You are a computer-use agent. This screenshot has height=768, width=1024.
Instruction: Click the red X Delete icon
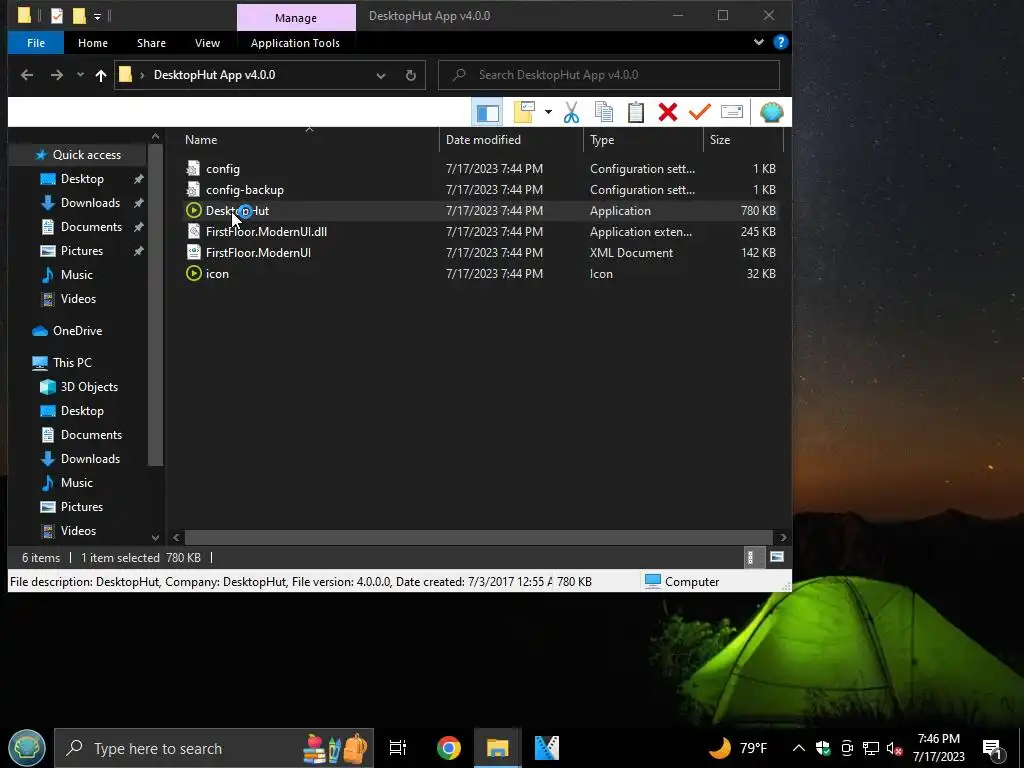pos(667,112)
